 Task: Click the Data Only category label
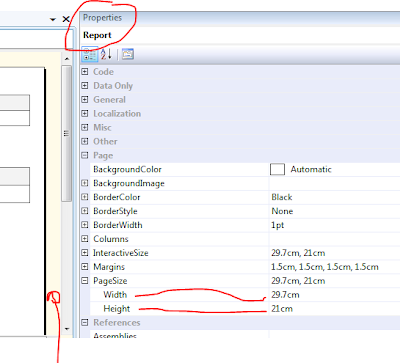113,86
